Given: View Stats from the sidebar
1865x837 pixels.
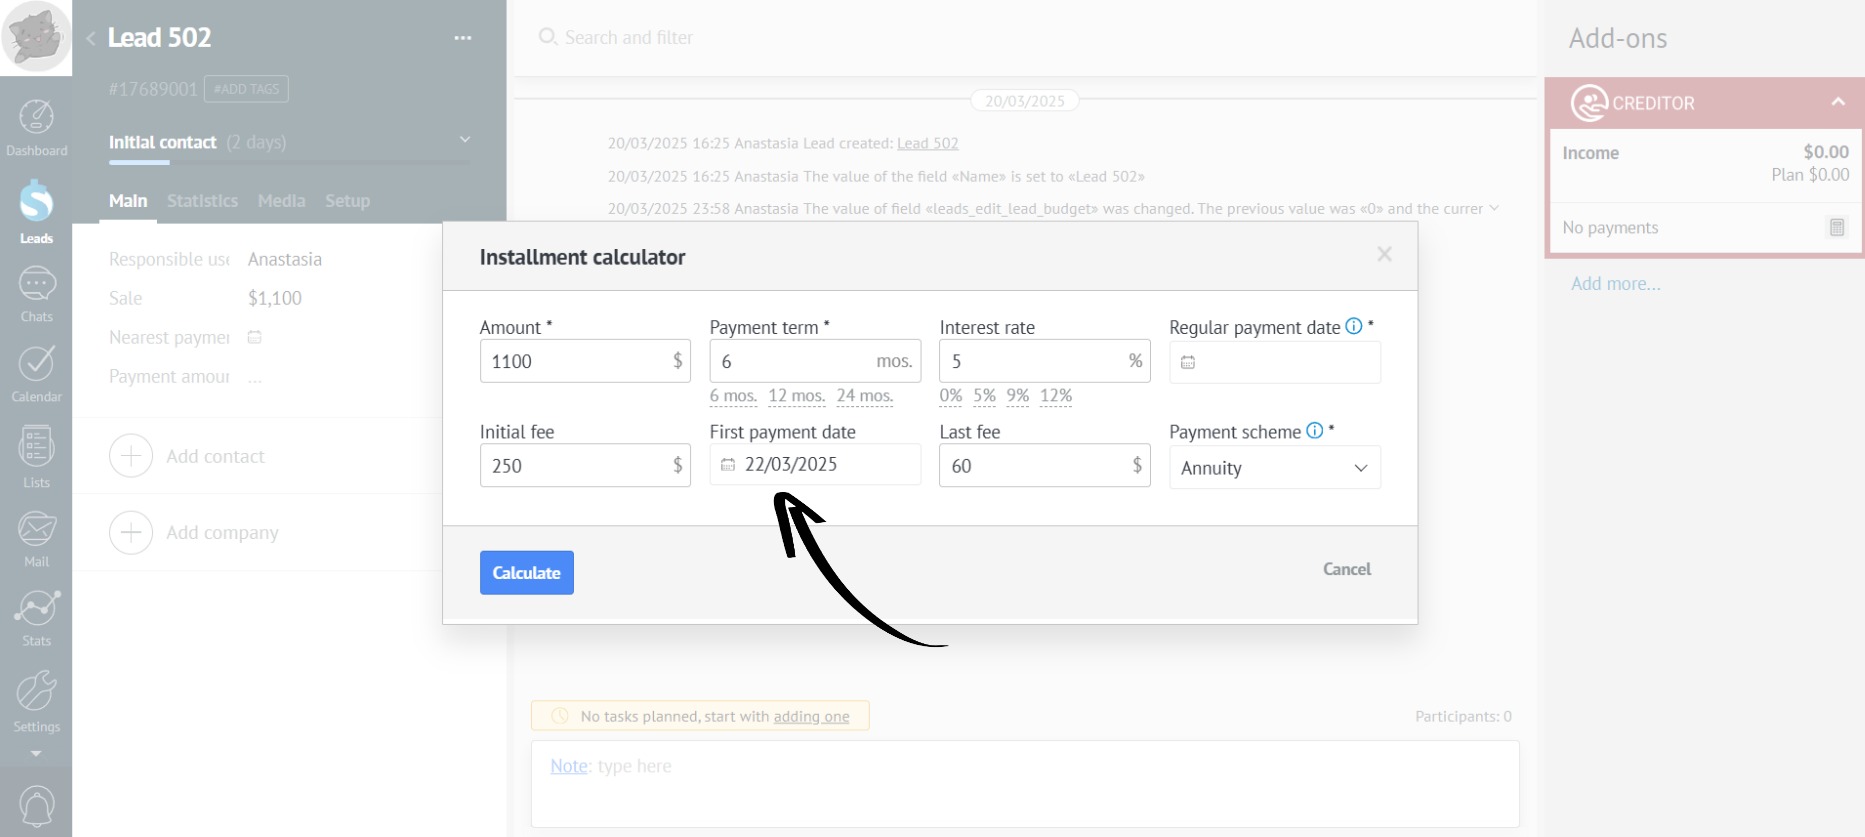Looking at the screenshot, I should [36, 617].
